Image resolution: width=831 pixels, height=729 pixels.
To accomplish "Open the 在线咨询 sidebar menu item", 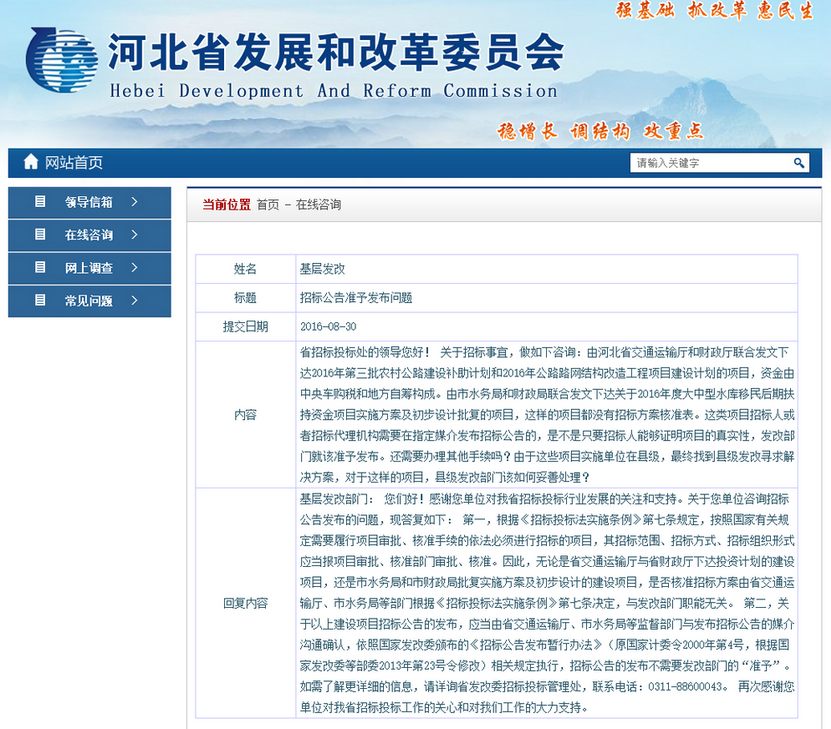I will click(89, 235).
